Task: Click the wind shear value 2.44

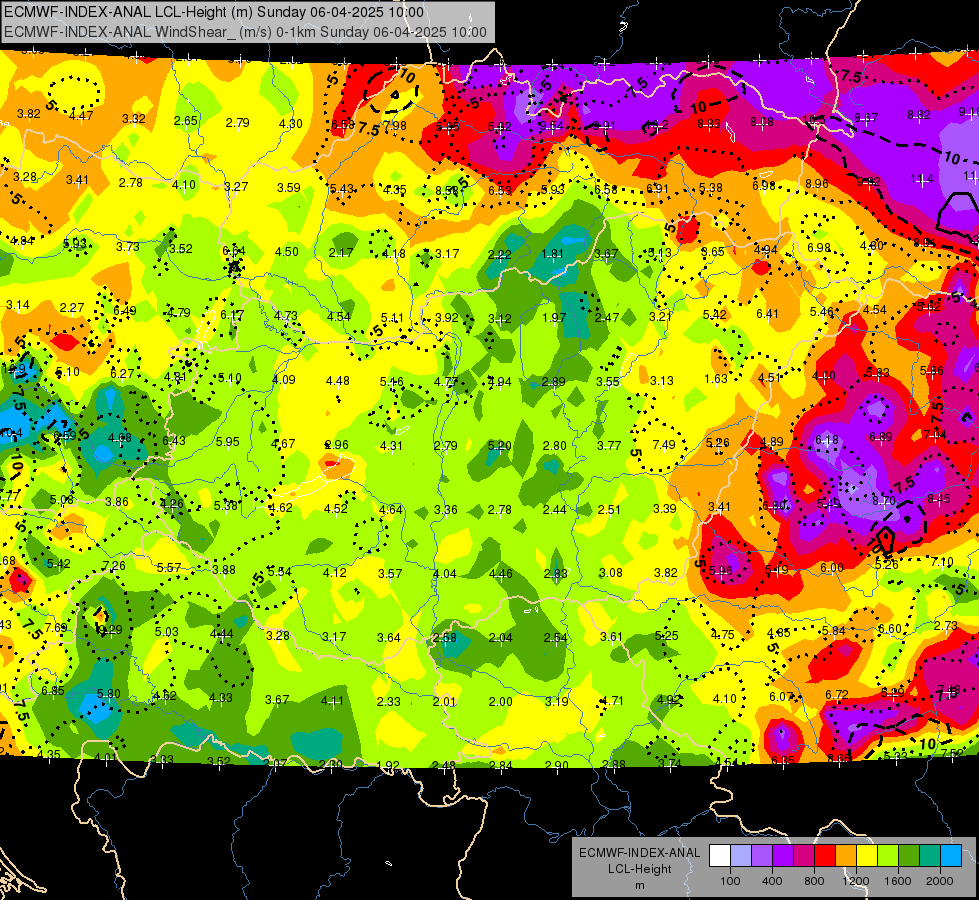Action: pyautogui.click(x=554, y=510)
